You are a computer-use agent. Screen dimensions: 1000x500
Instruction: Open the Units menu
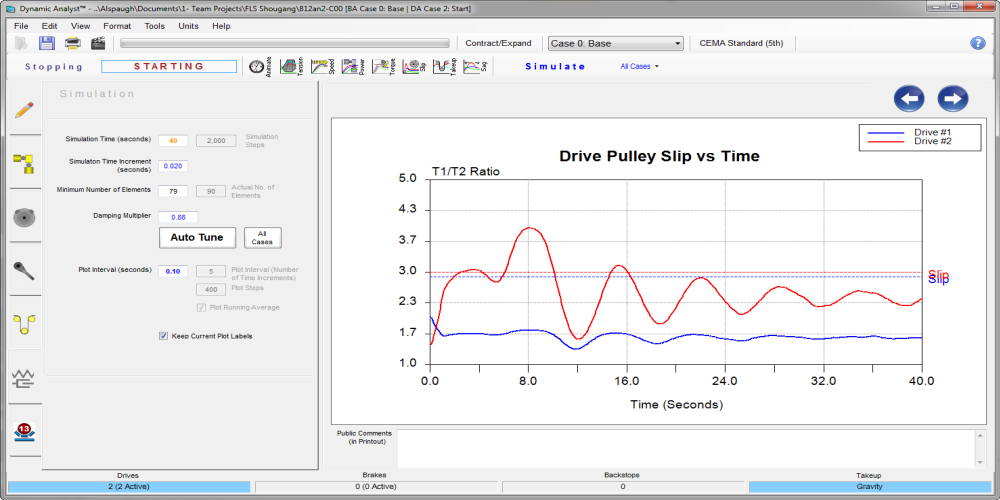[188, 26]
